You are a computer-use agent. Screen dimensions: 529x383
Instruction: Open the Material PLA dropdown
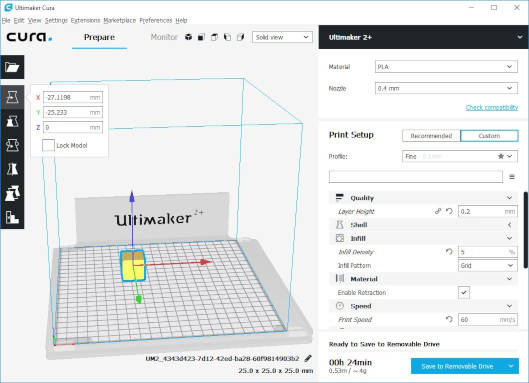pyautogui.click(x=446, y=67)
